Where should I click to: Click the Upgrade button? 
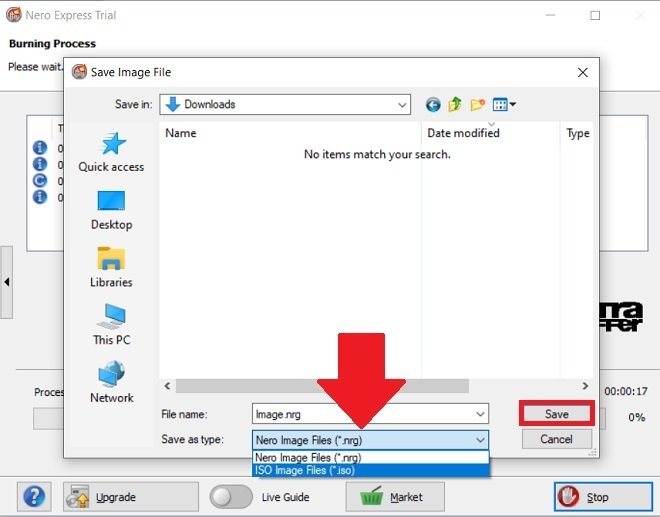[130, 497]
